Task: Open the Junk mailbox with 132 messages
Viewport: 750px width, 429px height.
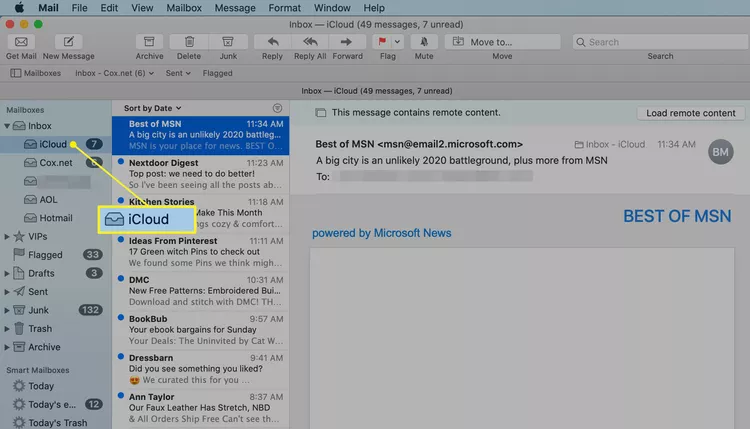Action: click(57, 310)
